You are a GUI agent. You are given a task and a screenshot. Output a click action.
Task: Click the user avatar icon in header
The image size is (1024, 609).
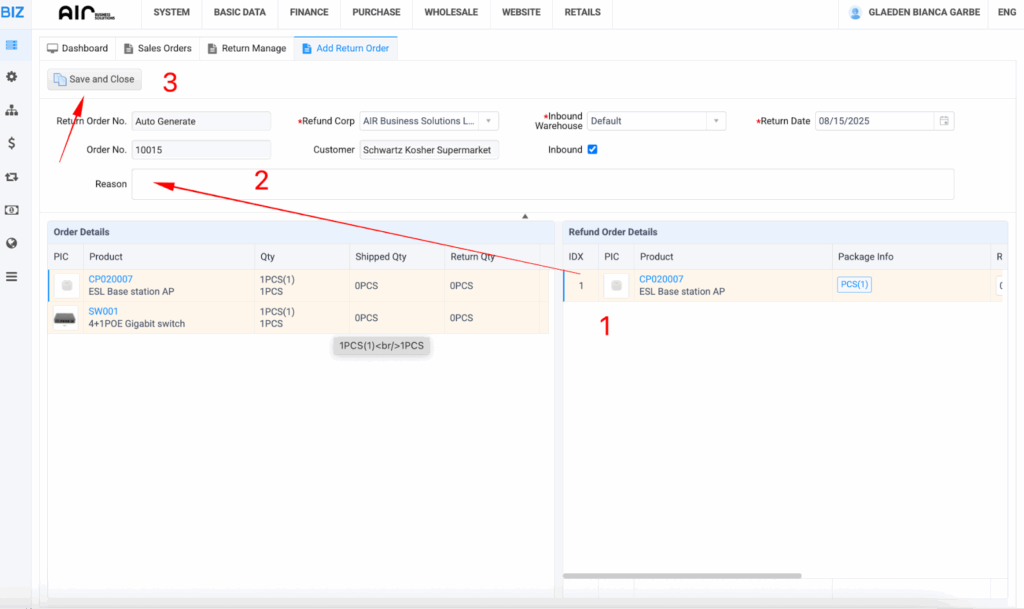pos(855,13)
